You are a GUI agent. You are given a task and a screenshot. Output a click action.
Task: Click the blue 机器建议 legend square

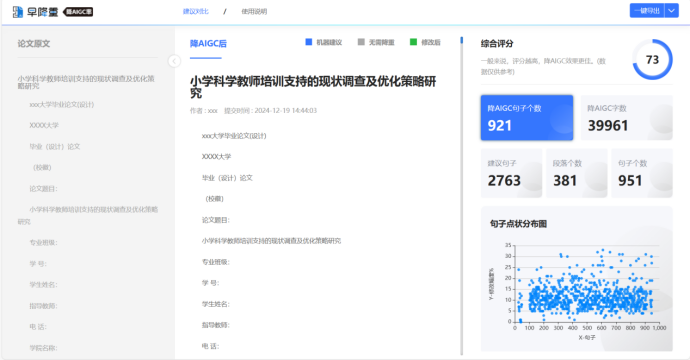(x=308, y=42)
